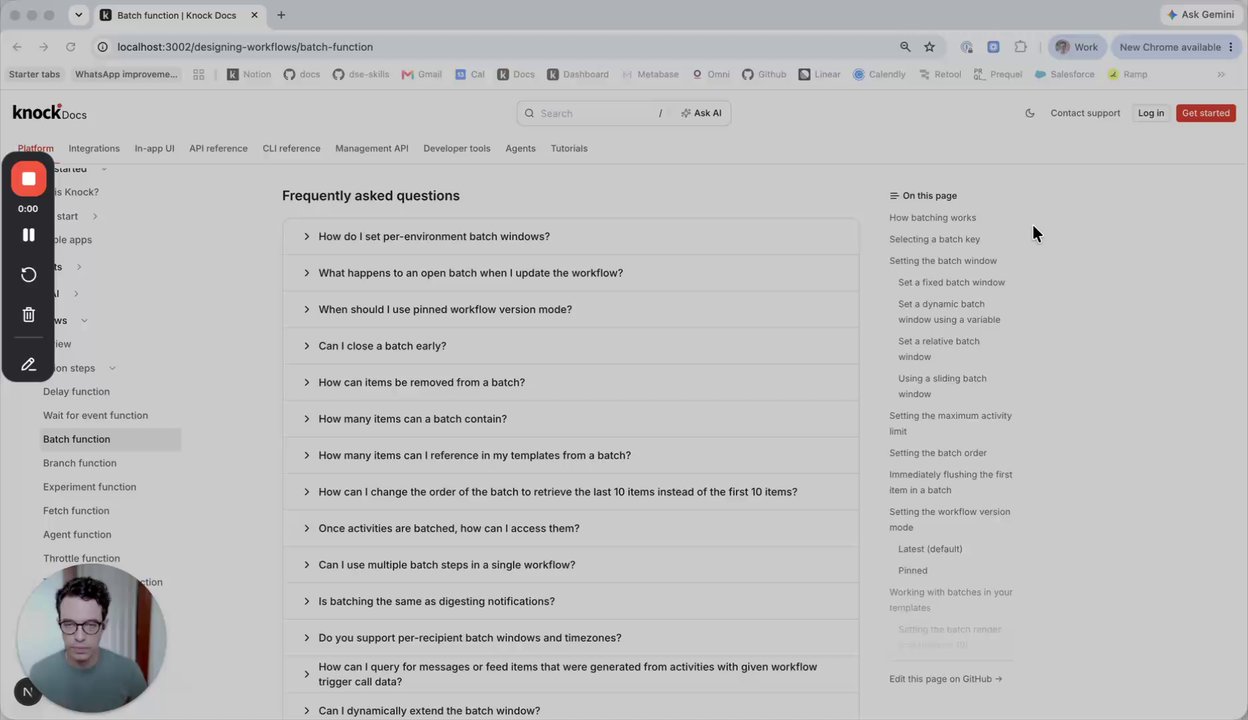Open a new browser tab
Screen dimensions: 1248x720
pos(281,15)
